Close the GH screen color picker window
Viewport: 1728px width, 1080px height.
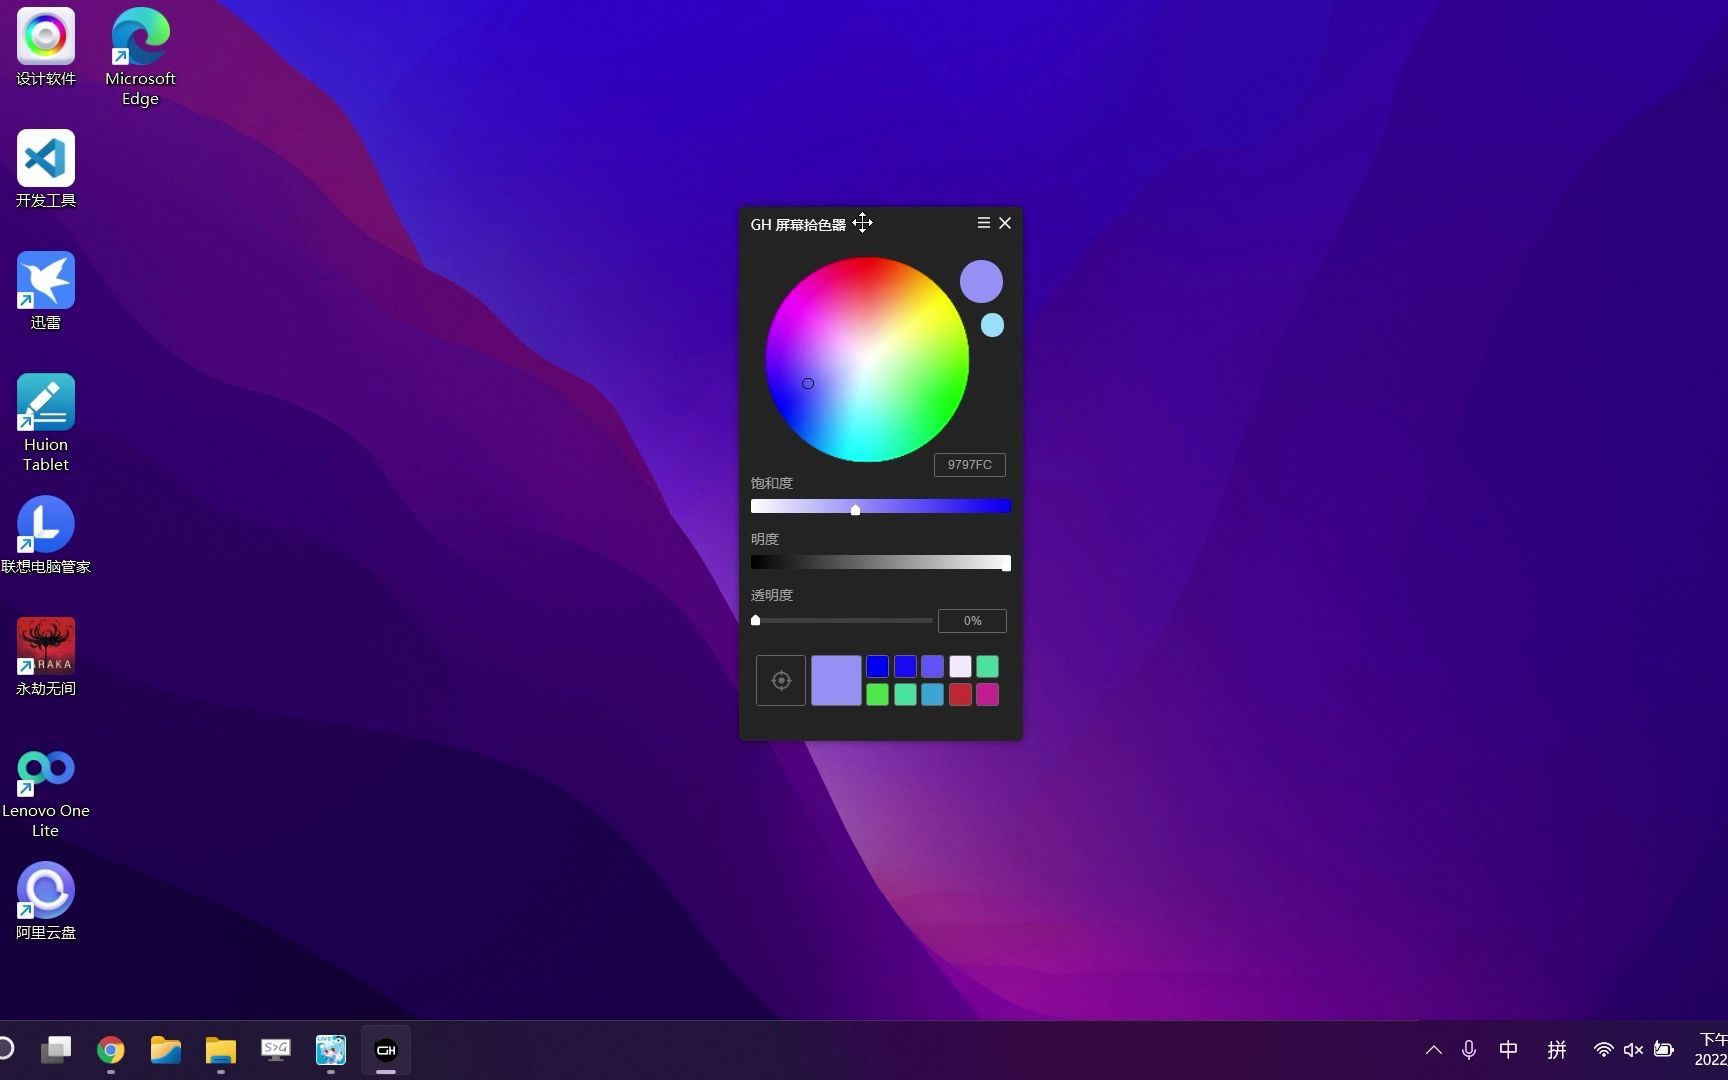[x=1005, y=223]
